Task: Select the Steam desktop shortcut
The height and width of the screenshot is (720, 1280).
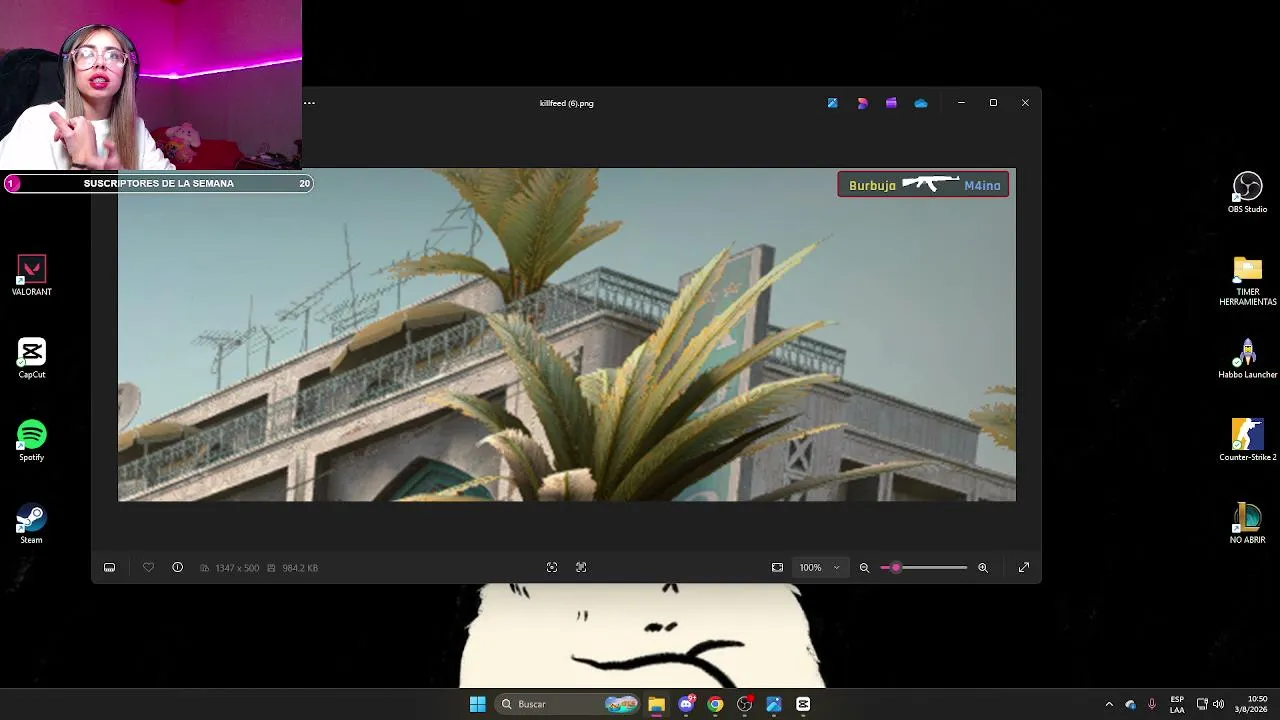Action: (32, 524)
